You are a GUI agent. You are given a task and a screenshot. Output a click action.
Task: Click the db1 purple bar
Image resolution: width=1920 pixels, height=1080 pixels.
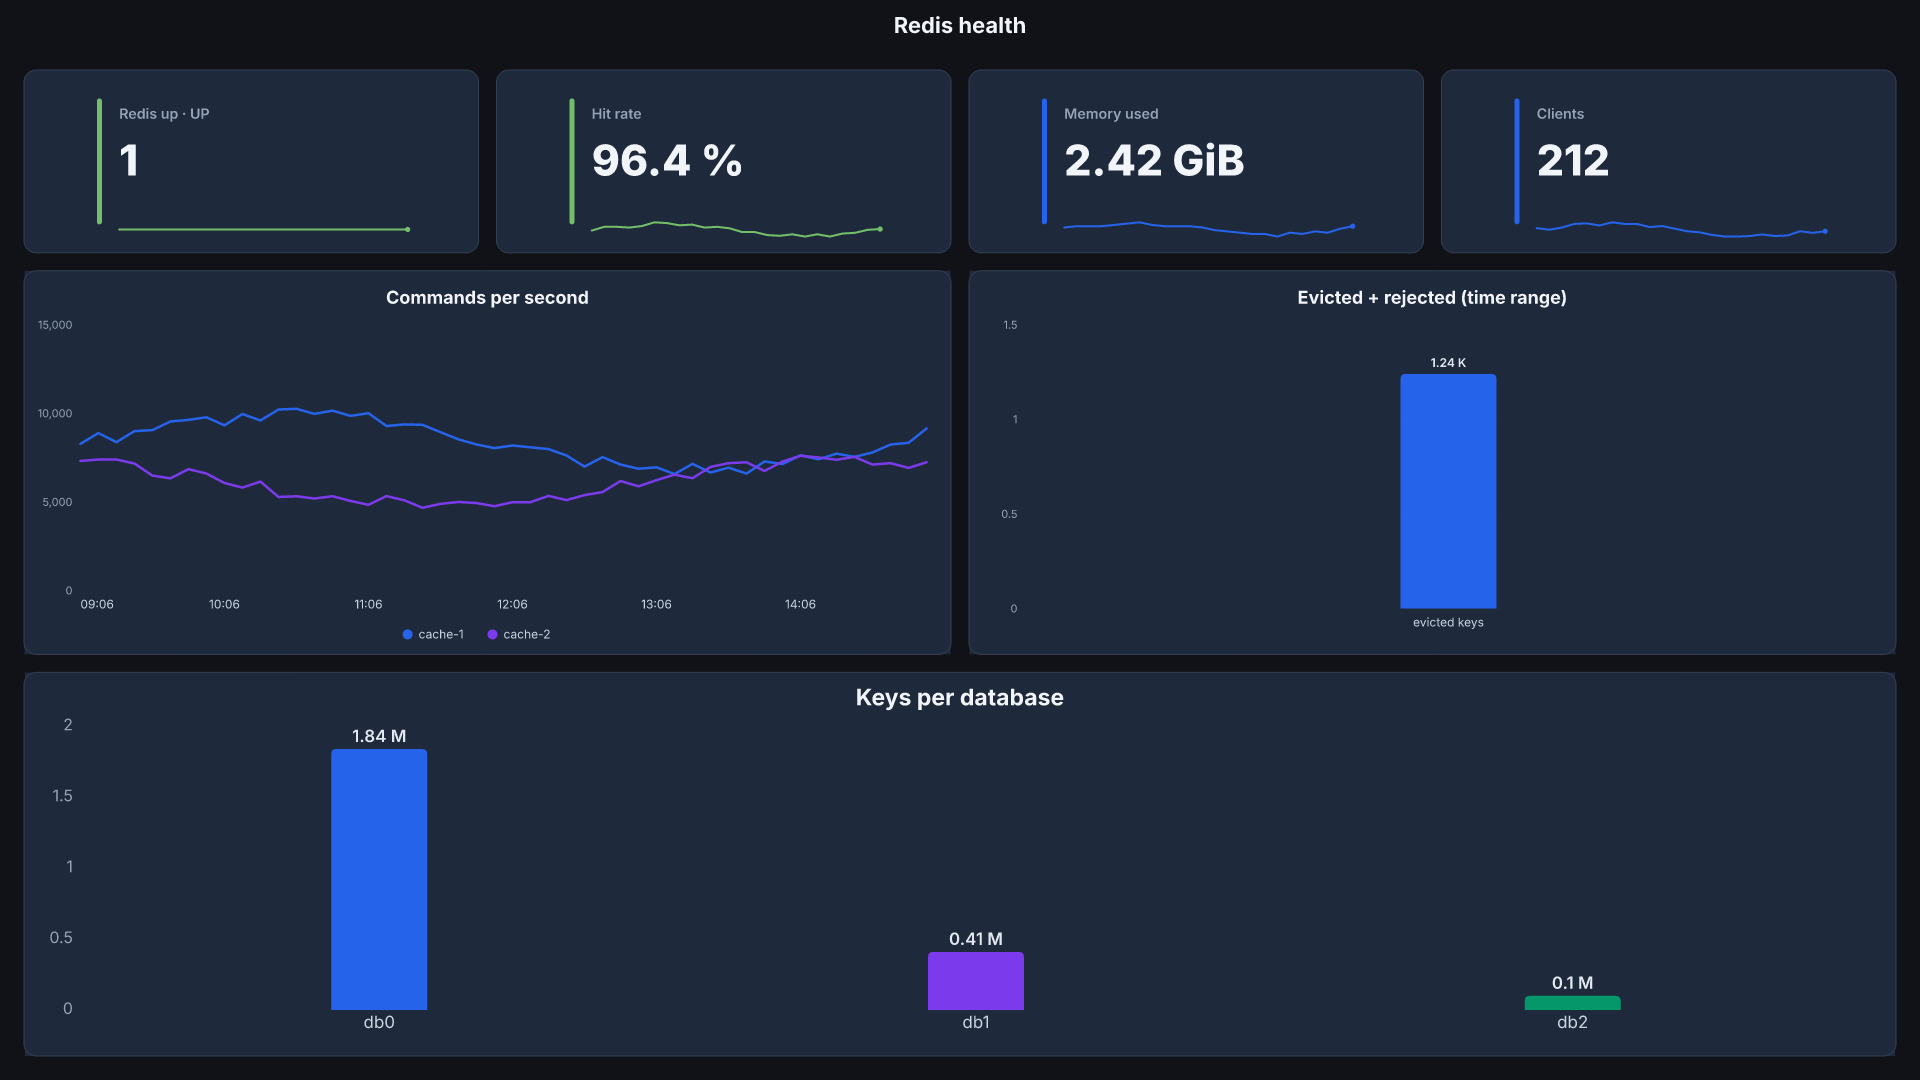(976, 981)
